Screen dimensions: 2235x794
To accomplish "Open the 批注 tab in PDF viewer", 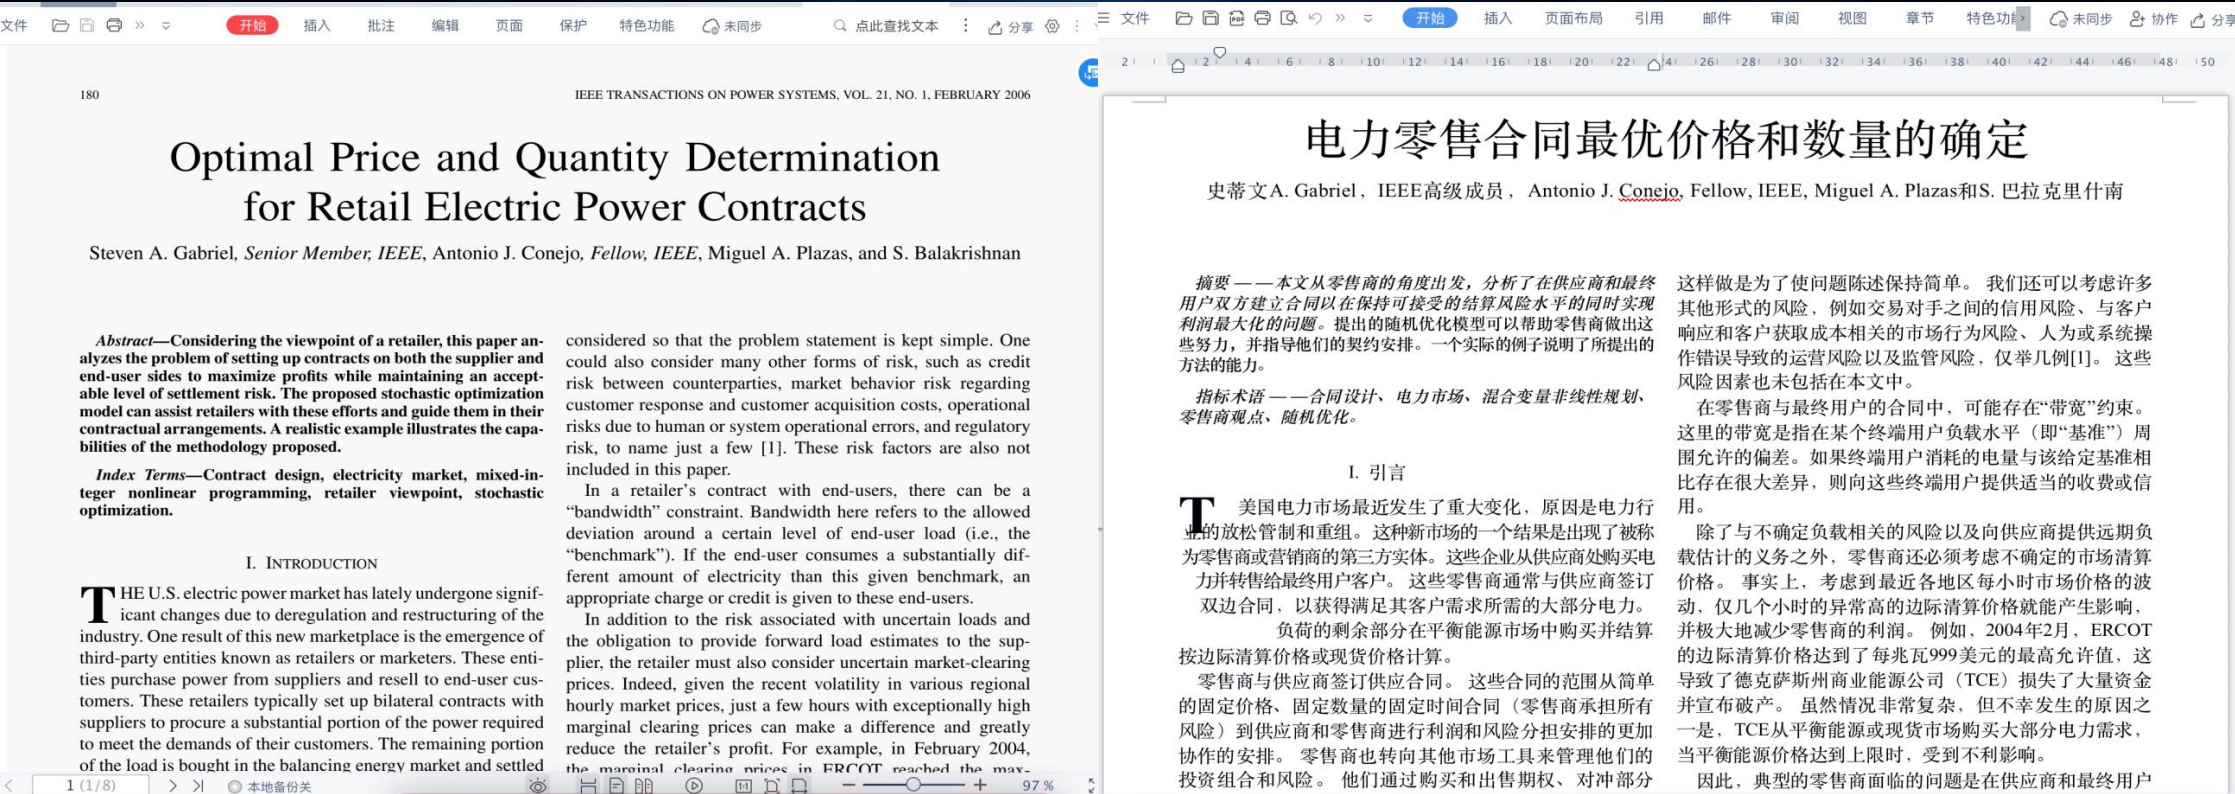I will (x=380, y=26).
